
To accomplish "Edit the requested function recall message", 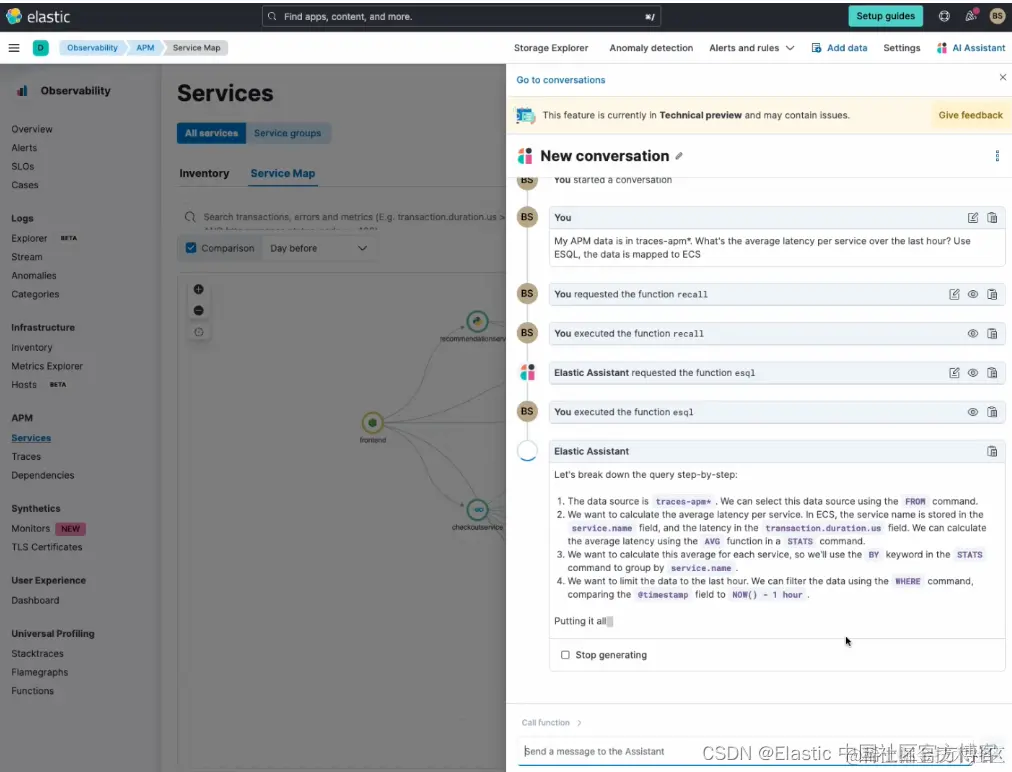I will (x=954, y=294).
